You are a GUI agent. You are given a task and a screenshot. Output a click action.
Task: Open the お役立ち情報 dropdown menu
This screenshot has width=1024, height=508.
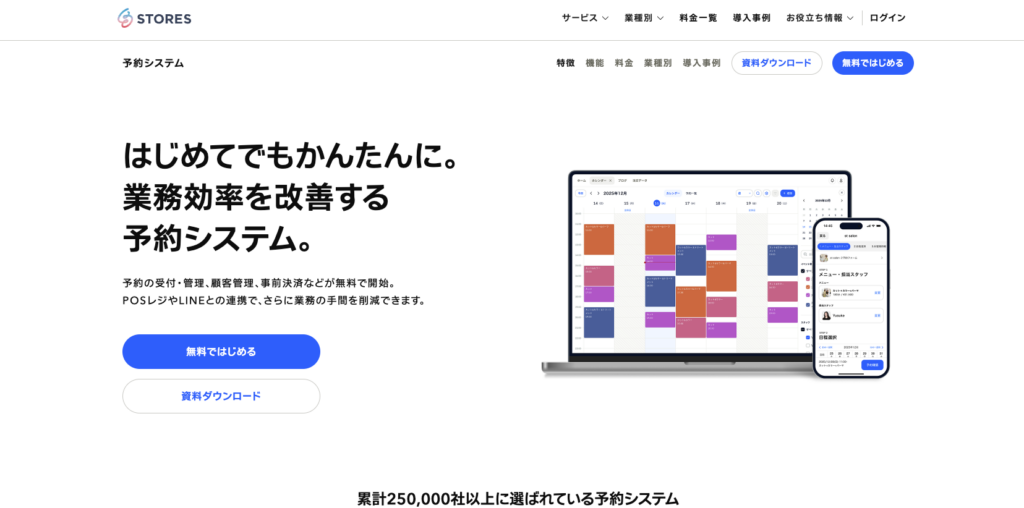[x=819, y=18]
